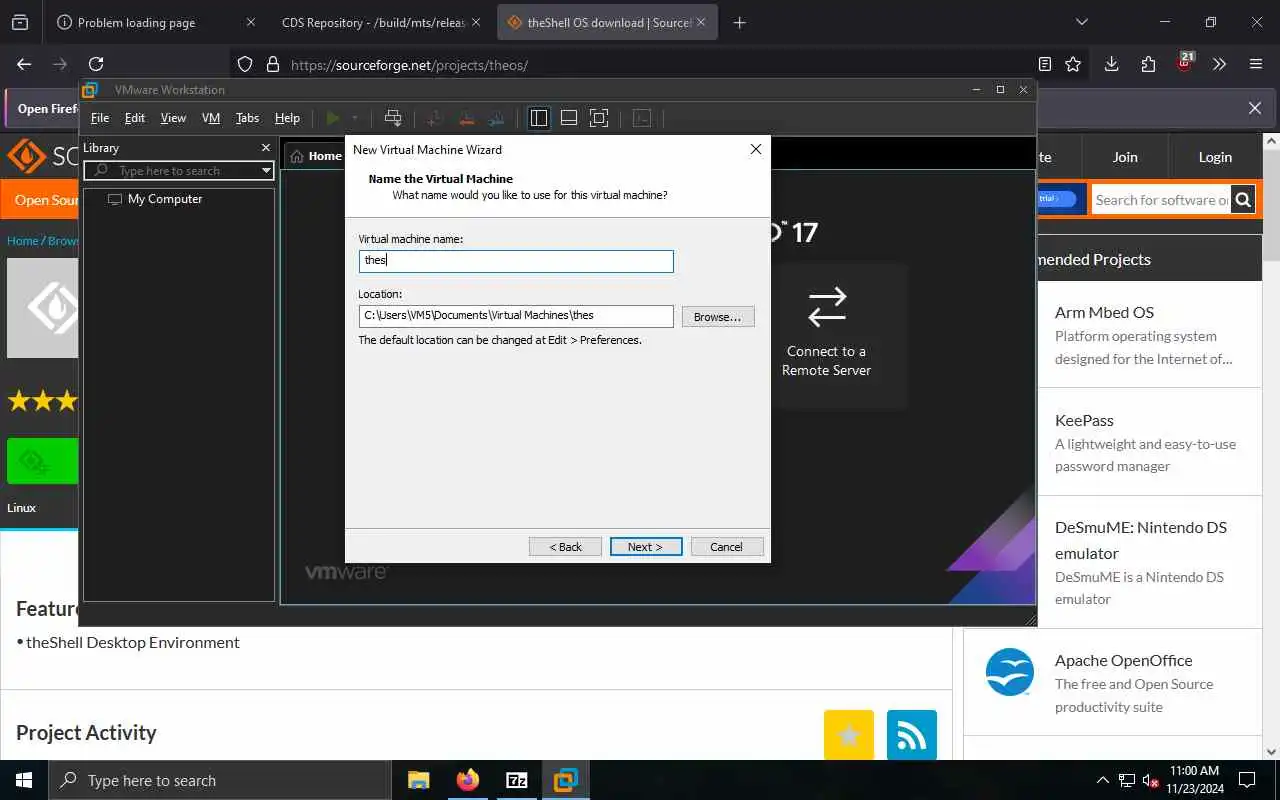Image resolution: width=1280 pixels, height=800 pixels.
Task: Click the SourceForge search magnifier button
Action: pyautogui.click(x=1243, y=200)
